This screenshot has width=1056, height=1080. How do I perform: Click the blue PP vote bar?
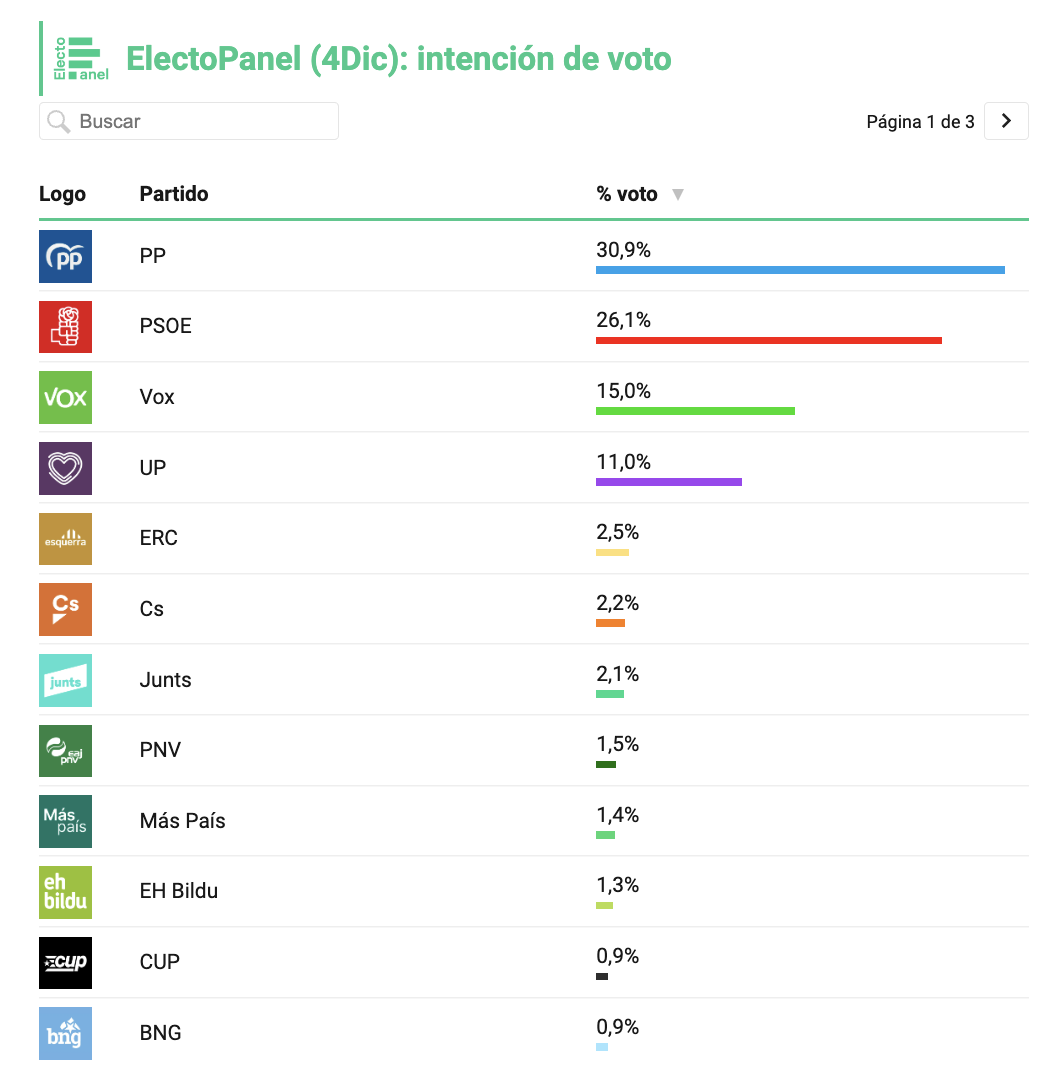pyautogui.click(x=800, y=270)
